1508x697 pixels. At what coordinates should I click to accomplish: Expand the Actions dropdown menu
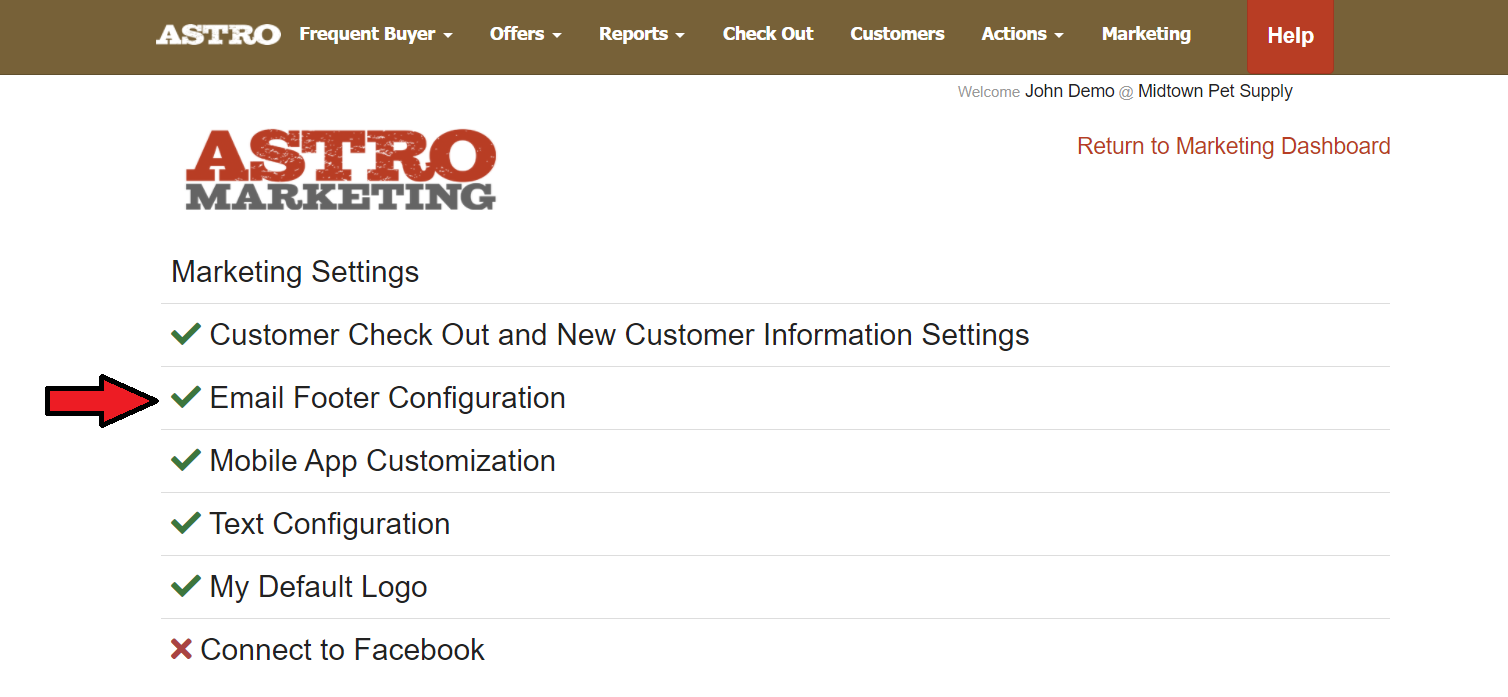point(1022,34)
